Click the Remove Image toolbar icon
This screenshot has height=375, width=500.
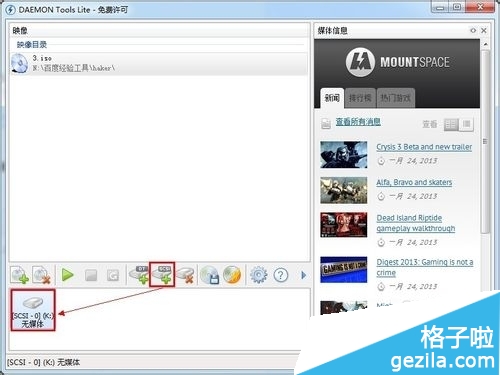41,275
